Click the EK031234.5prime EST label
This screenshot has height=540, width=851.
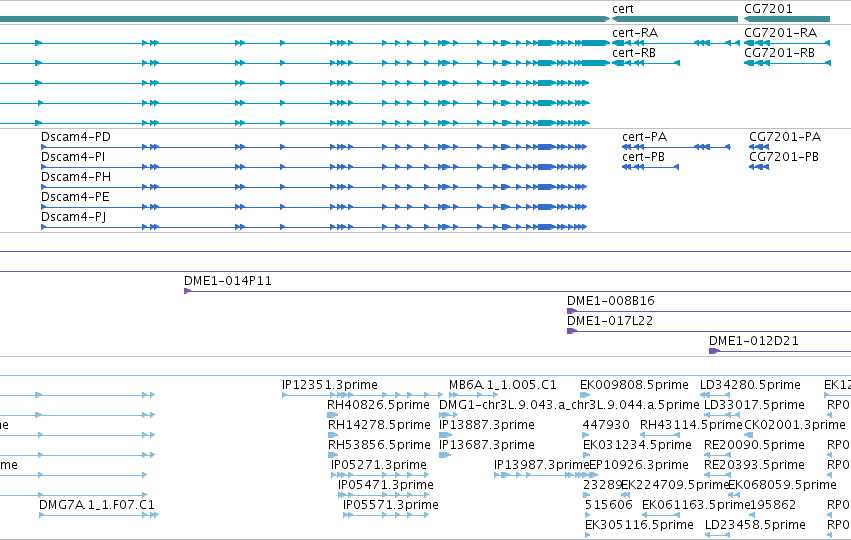(x=637, y=445)
